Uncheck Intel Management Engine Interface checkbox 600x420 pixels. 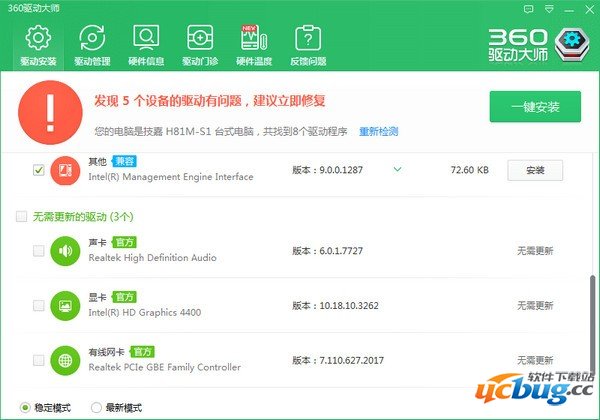pyautogui.click(x=39, y=170)
